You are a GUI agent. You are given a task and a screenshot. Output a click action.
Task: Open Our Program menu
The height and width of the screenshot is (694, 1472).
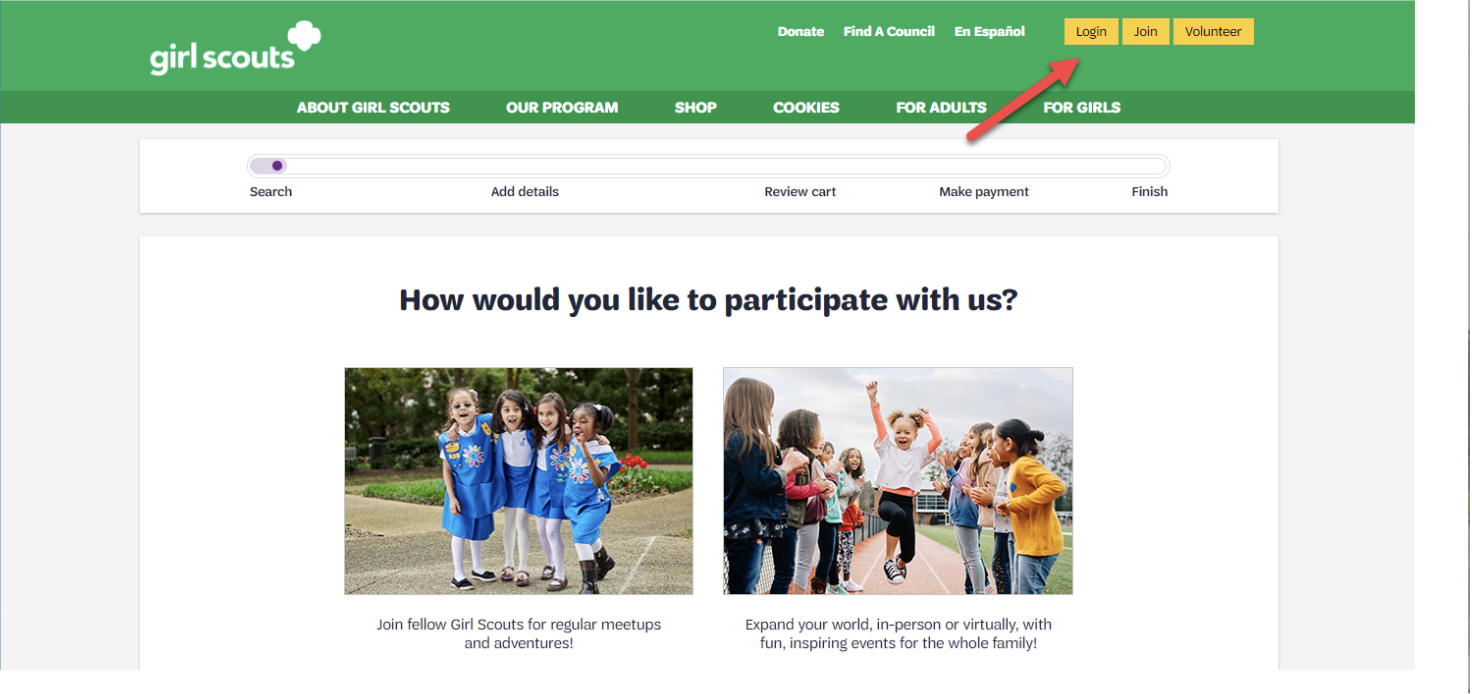tap(562, 108)
